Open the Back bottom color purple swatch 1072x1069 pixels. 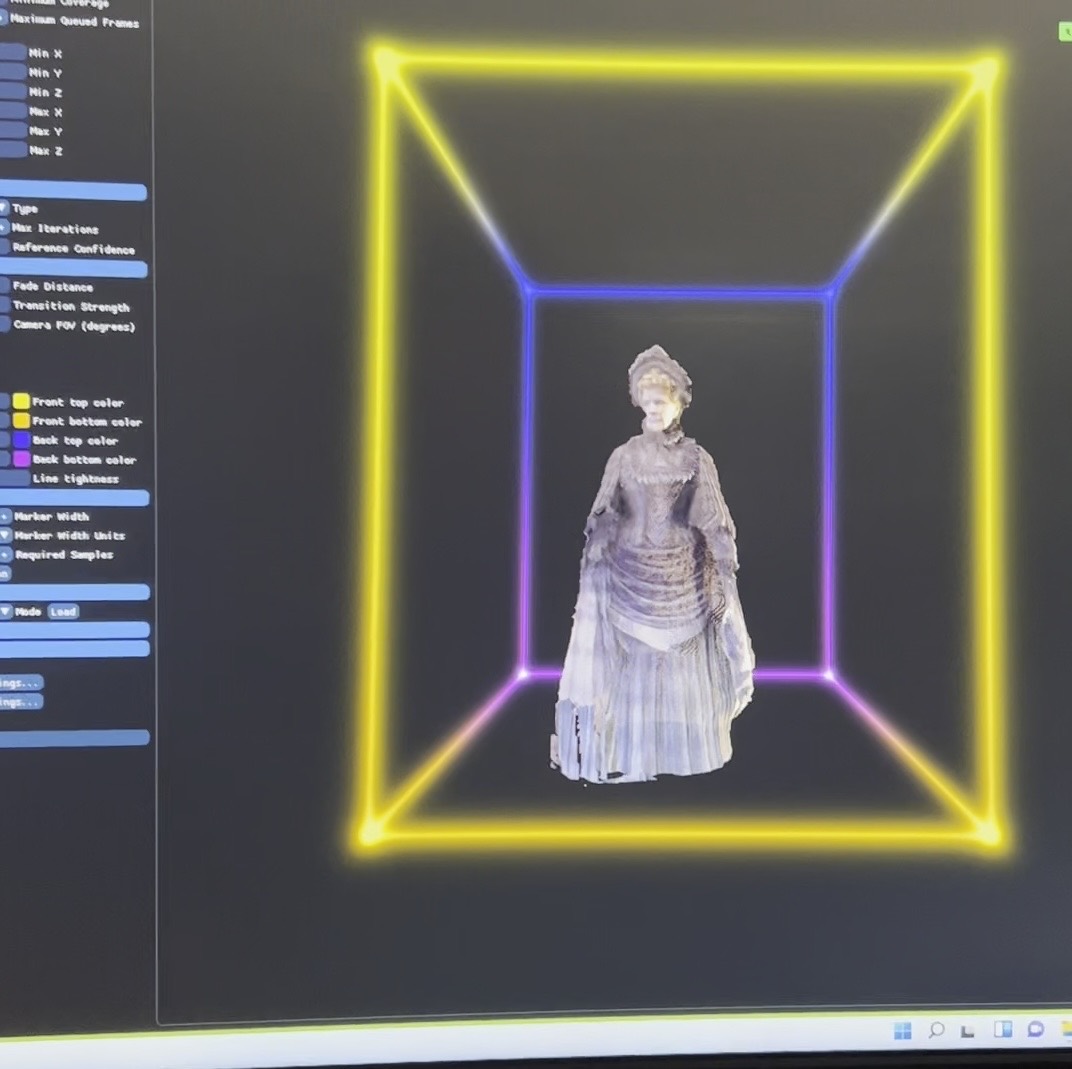(21, 459)
